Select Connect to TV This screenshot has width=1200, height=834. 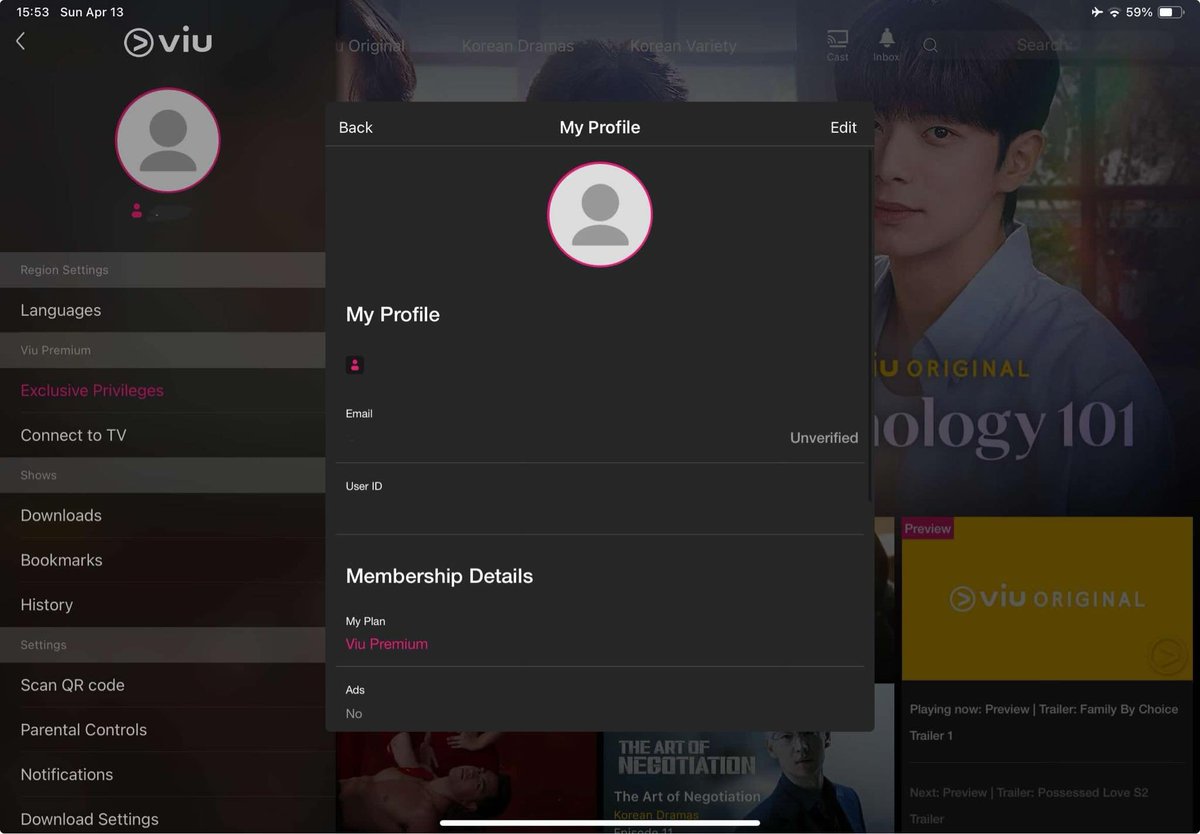click(x=162, y=435)
